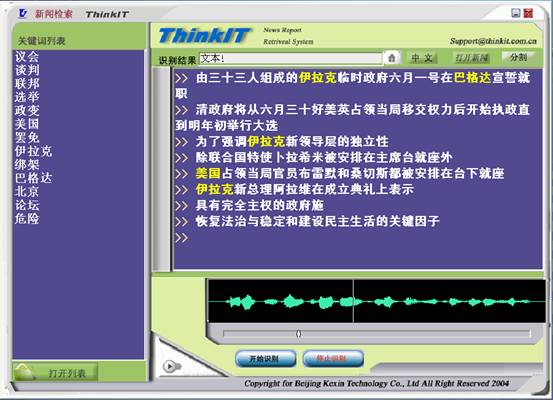Click the home icon beside text field
Image resolution: width=553 pixels, height=400 pixels.
click(391, 57)
